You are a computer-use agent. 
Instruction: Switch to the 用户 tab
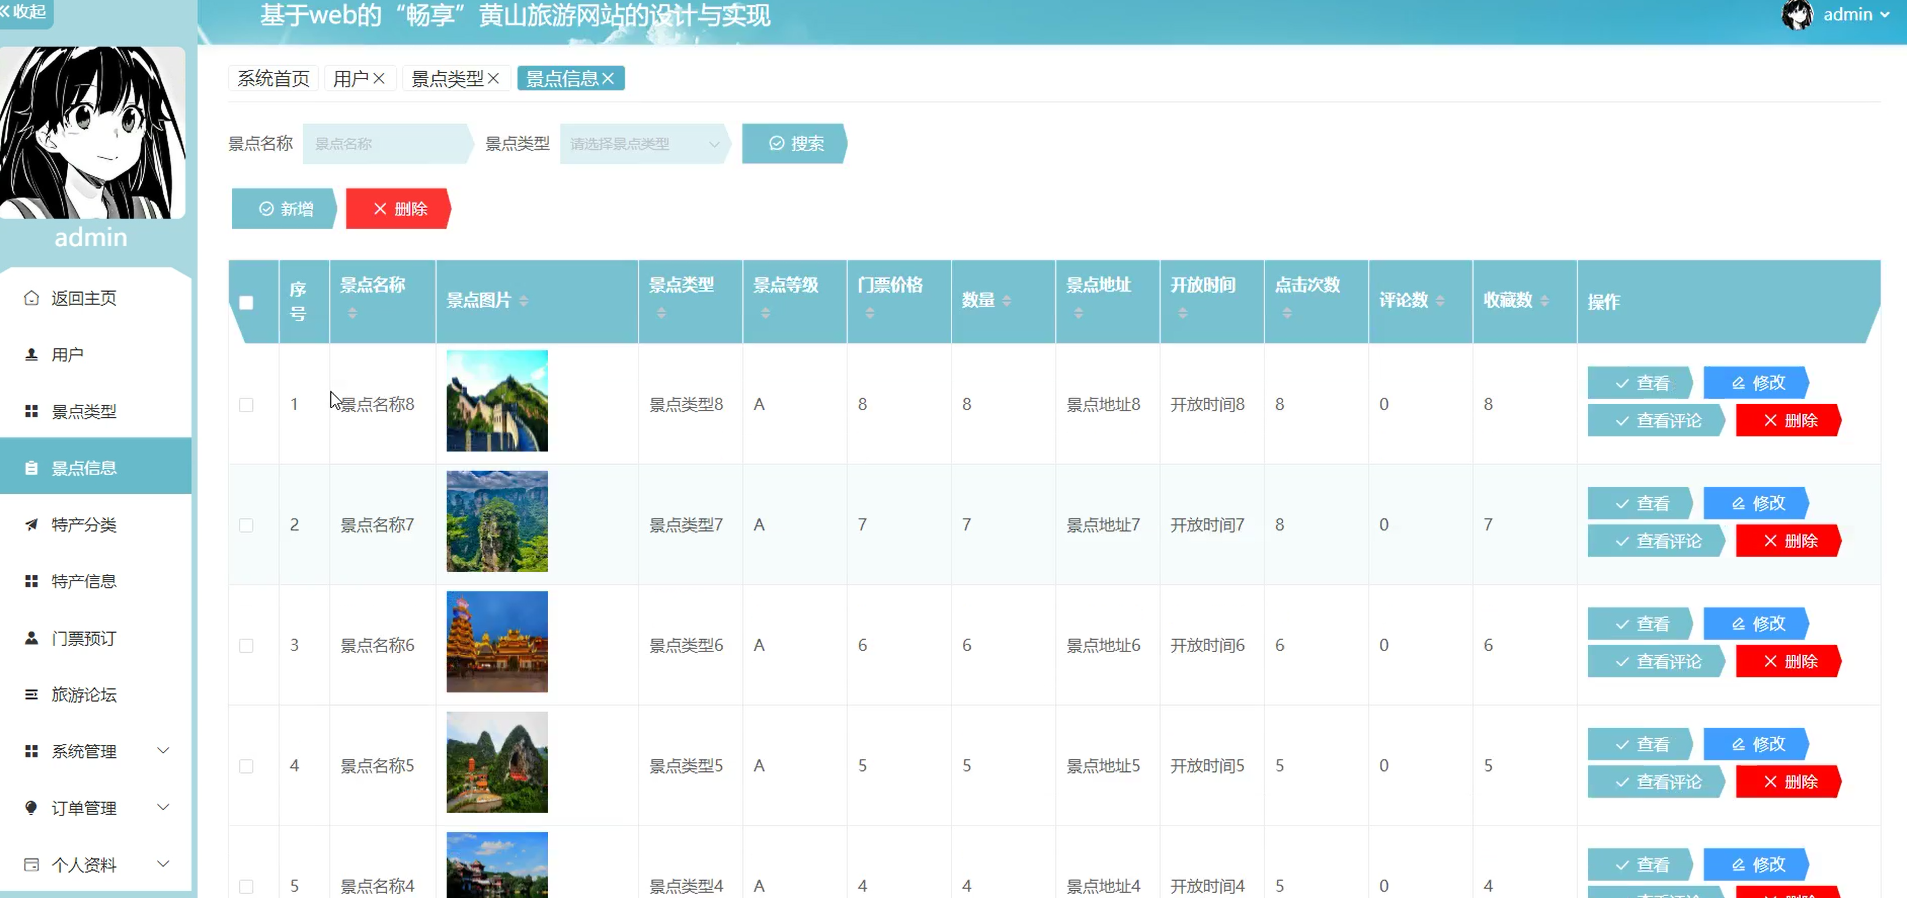[351, 78]
